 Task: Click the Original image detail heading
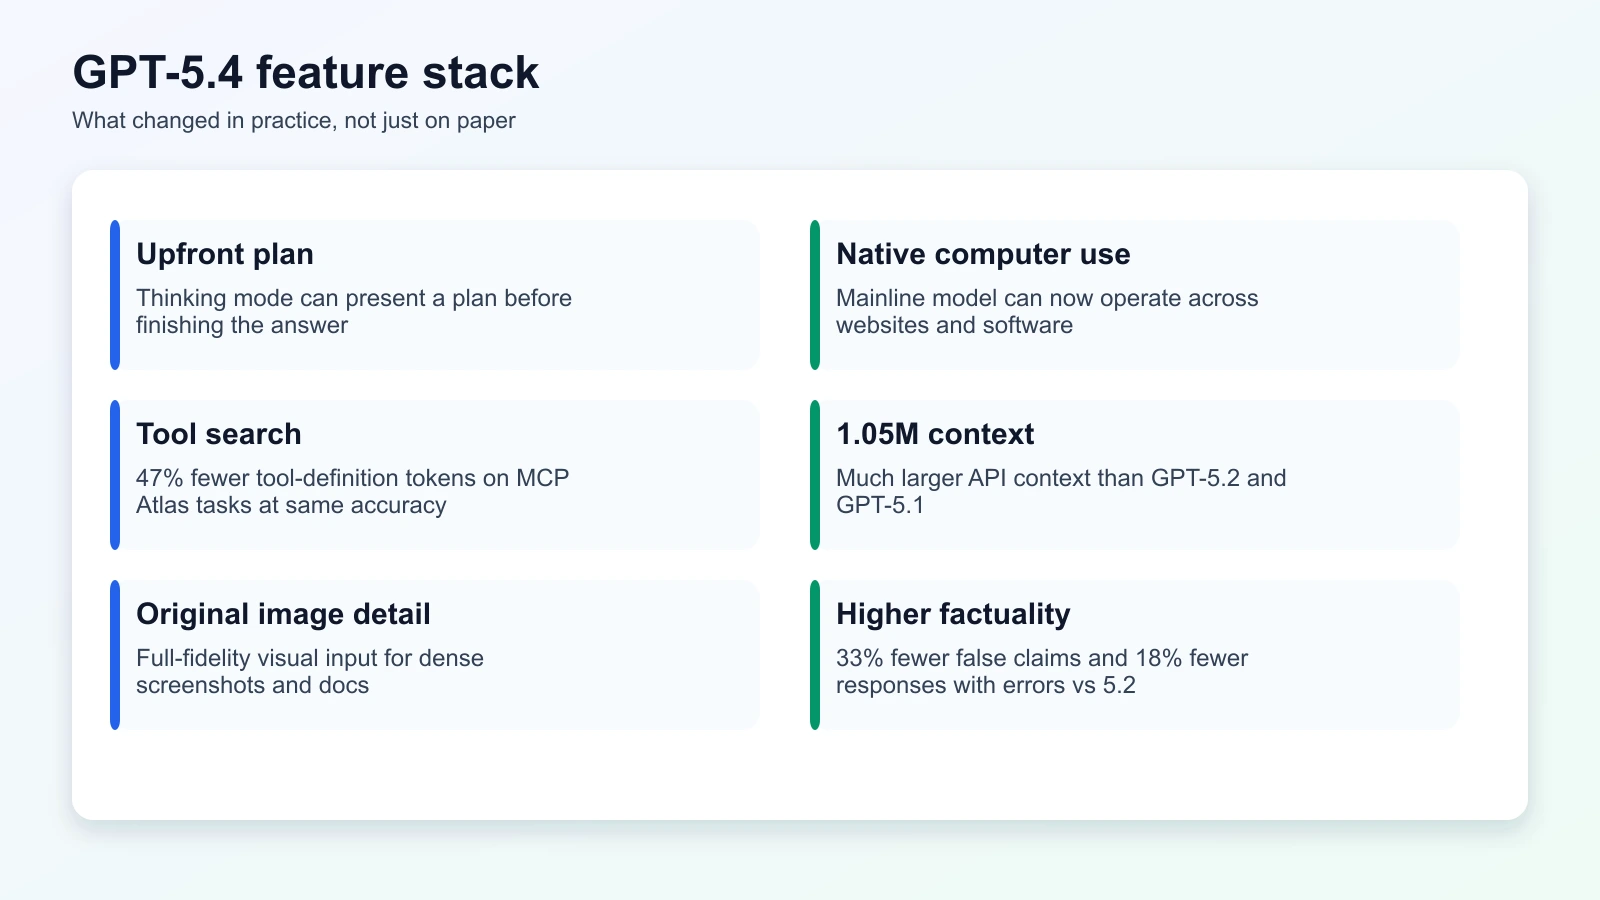tap(283, 614)
